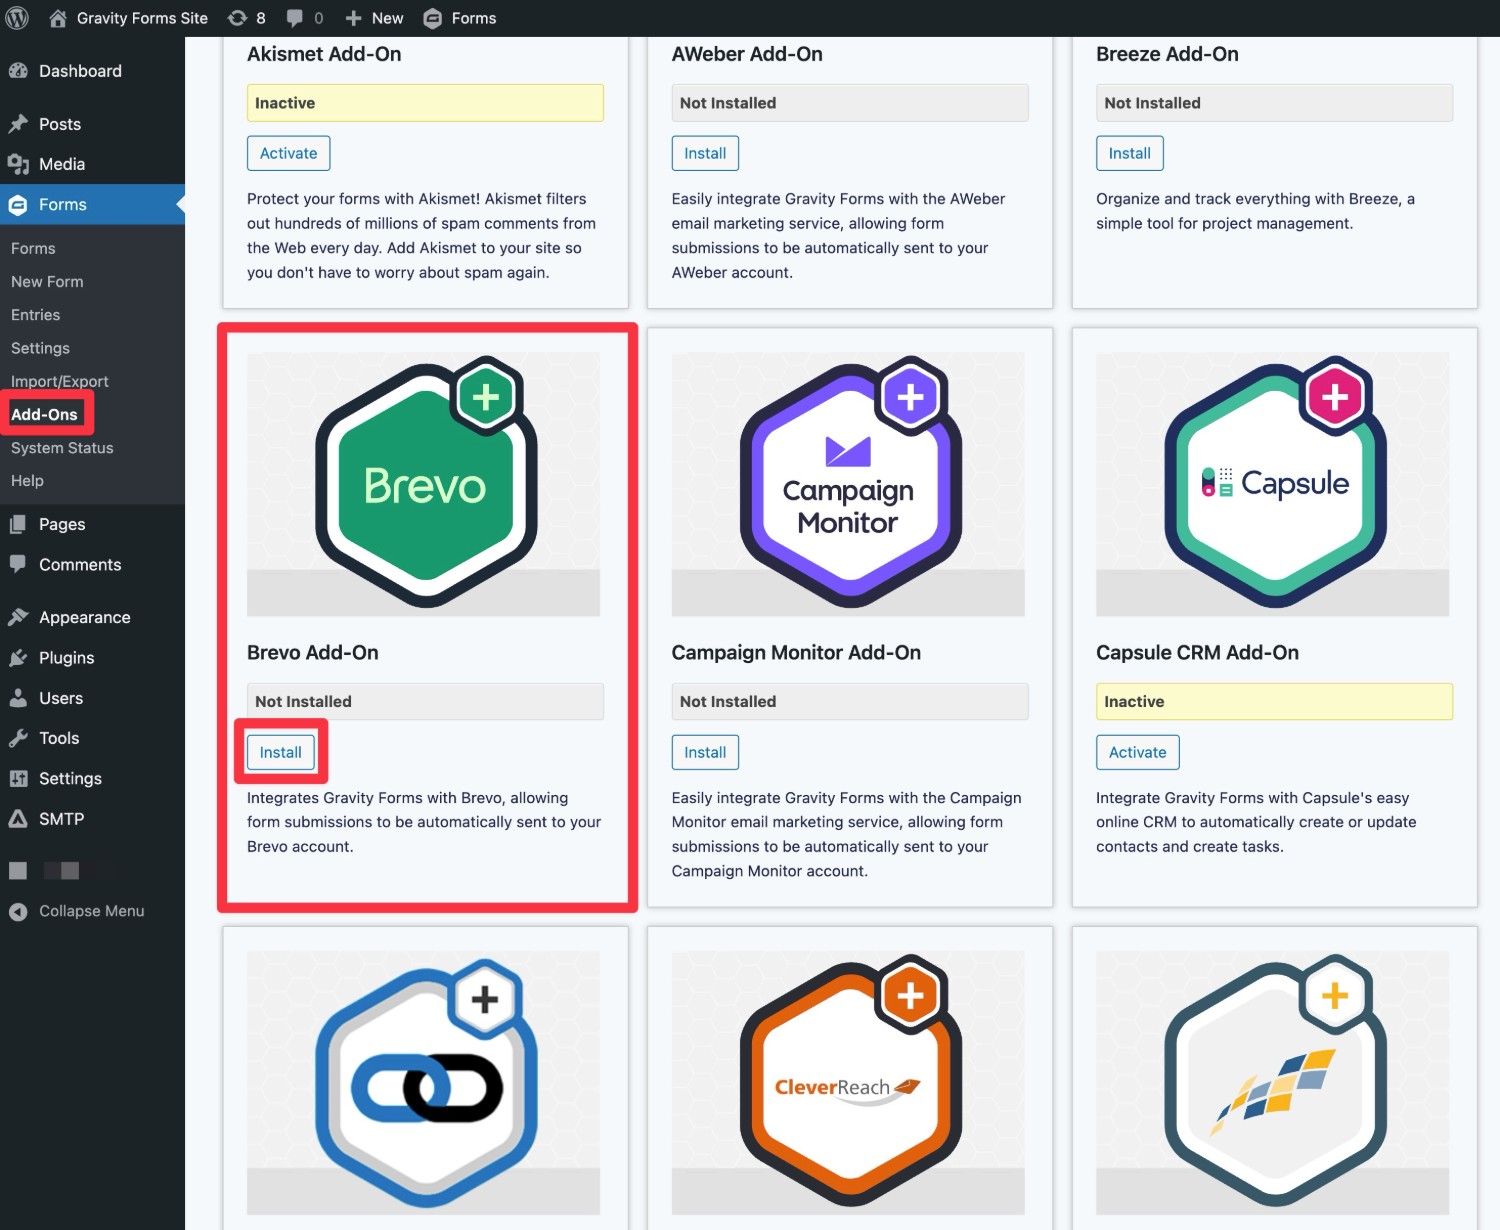Image resolution: width=1500 pixels, height=1230 pixels.
Task: Open the comments bubble icon in admin bar
Action: point(295,18)
